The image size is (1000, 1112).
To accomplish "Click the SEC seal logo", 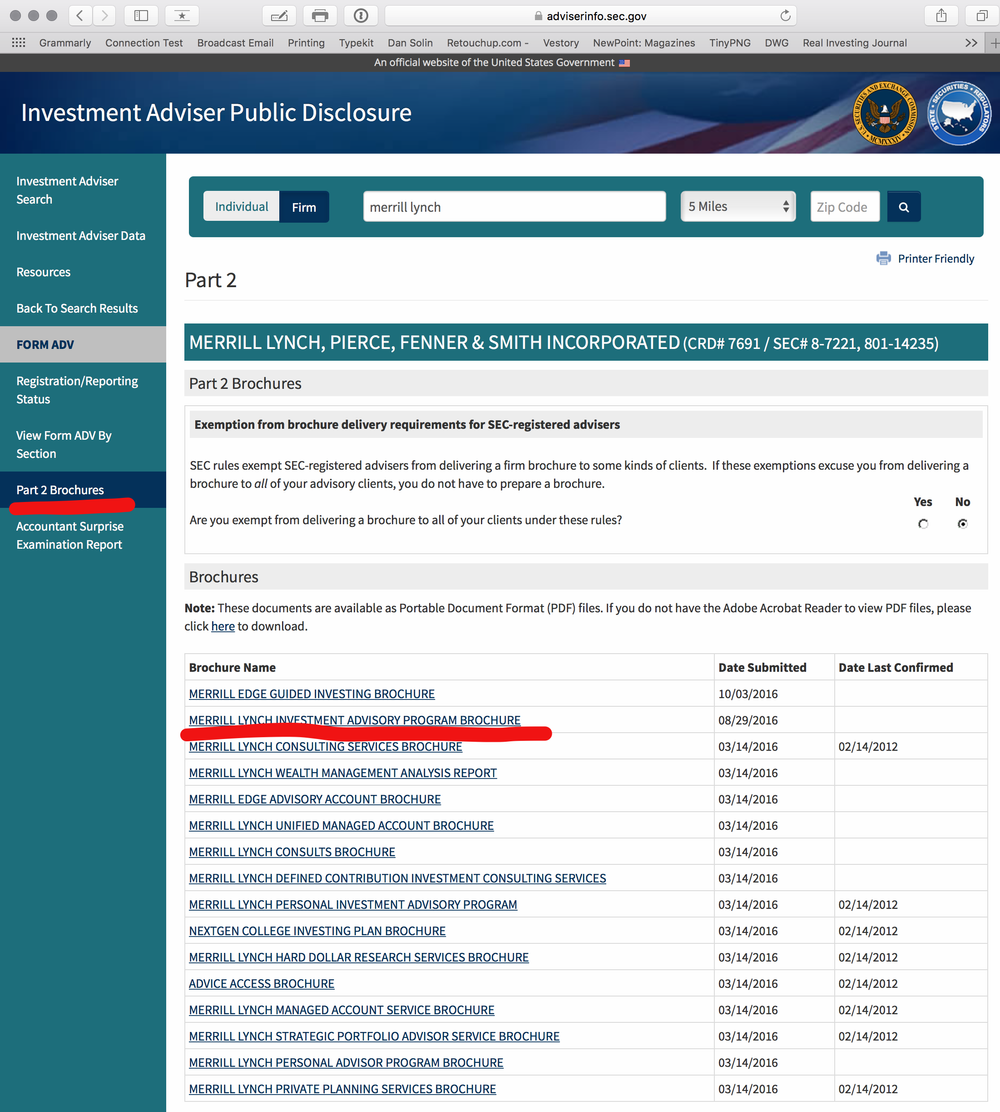I will coord(884,113).
